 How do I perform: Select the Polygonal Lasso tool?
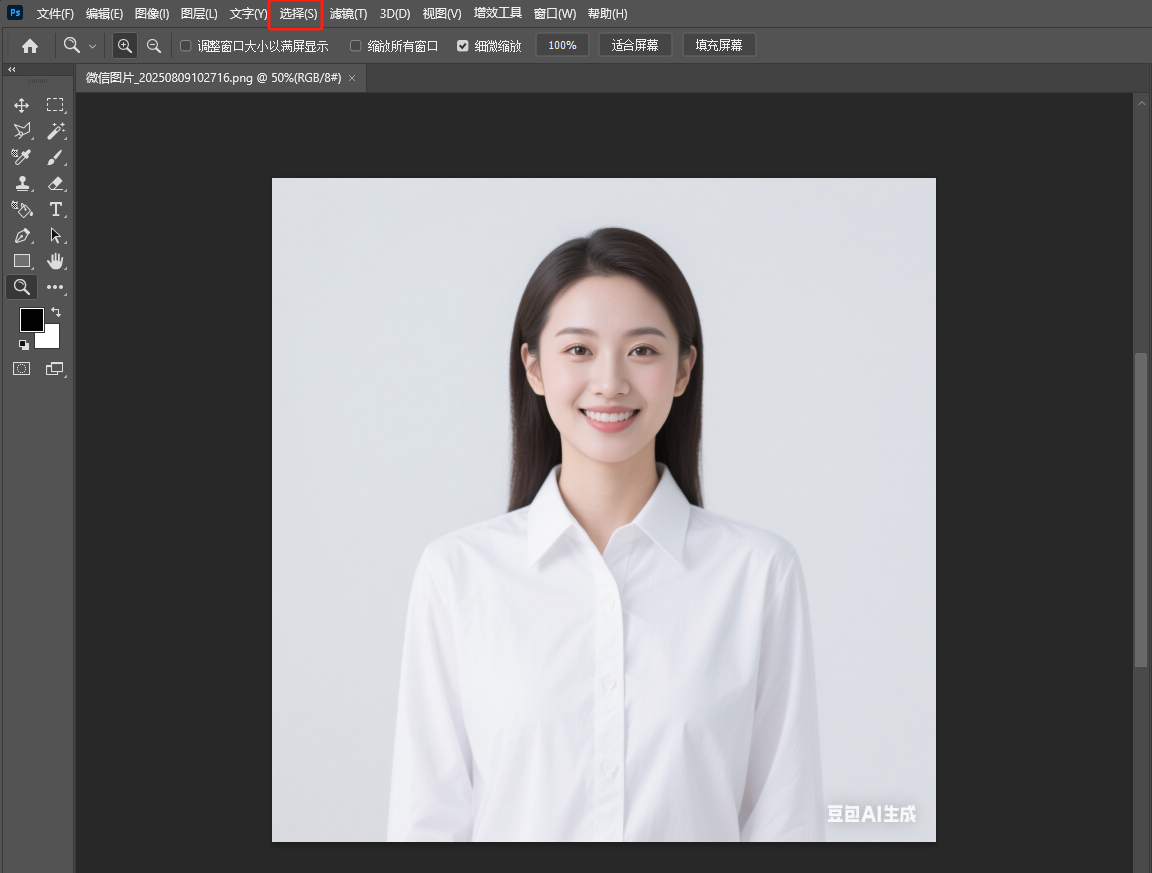tap(22, 131)
